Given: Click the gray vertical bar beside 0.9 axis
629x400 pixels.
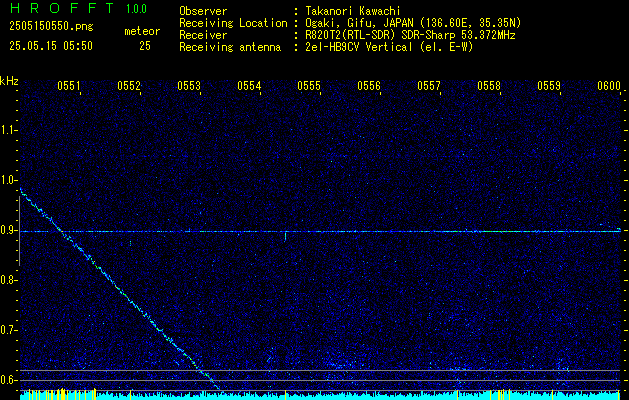Looking at the screenshot, I should point(19,231).
